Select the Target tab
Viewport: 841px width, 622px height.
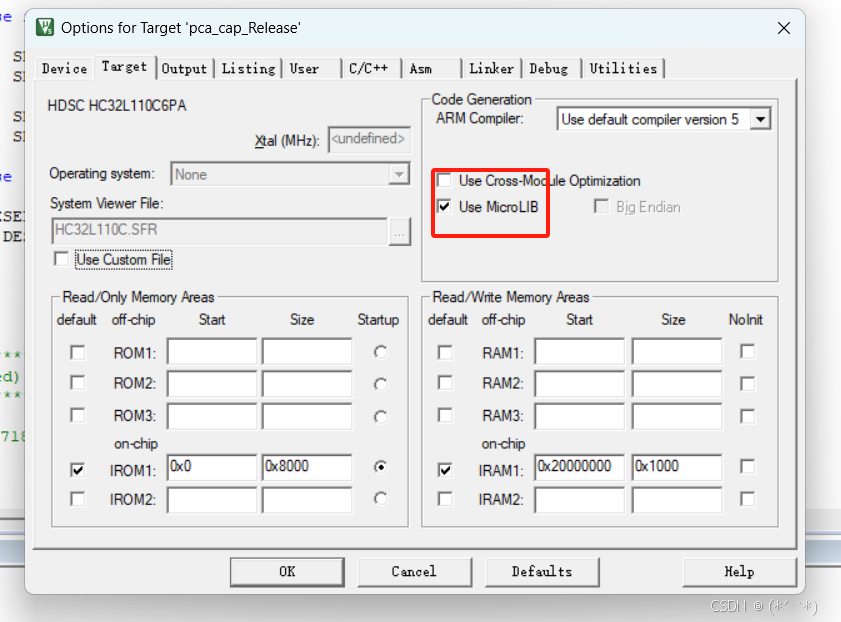(x=124, y=67)
